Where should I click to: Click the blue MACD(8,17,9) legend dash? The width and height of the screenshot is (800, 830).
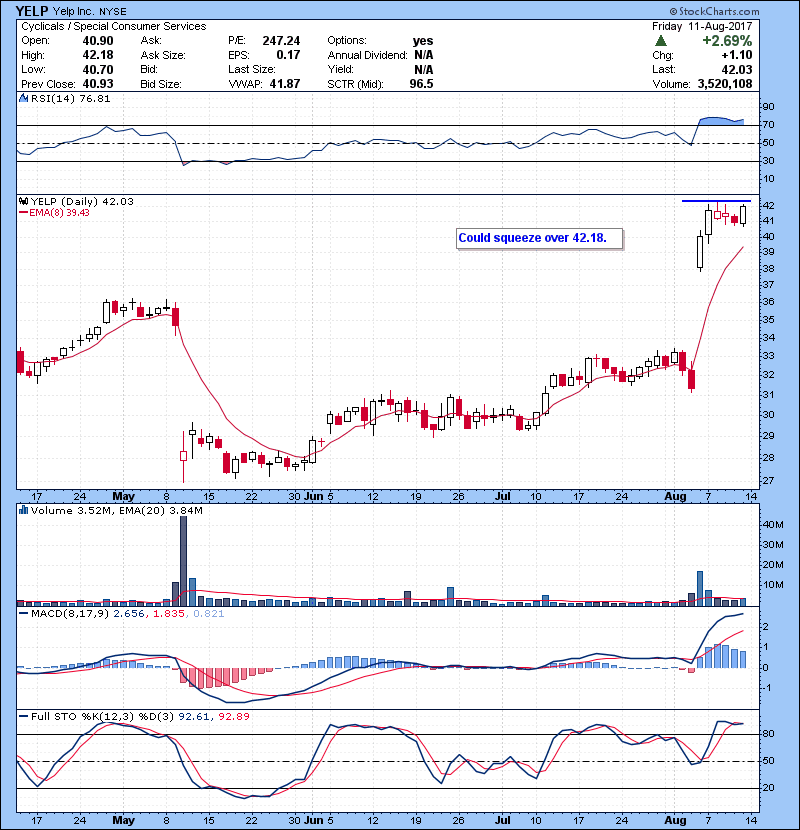[23, 614]
